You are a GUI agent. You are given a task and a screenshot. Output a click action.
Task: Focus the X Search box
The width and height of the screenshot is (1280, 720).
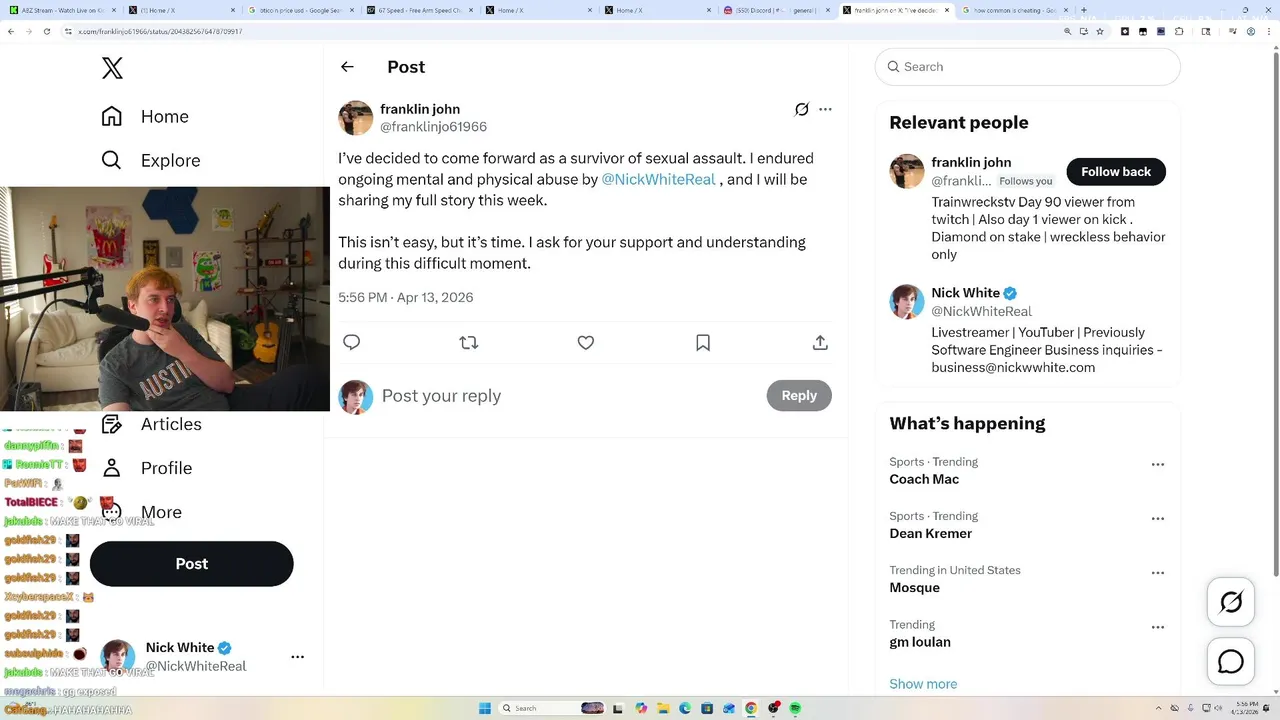[x=1028, y=67]
